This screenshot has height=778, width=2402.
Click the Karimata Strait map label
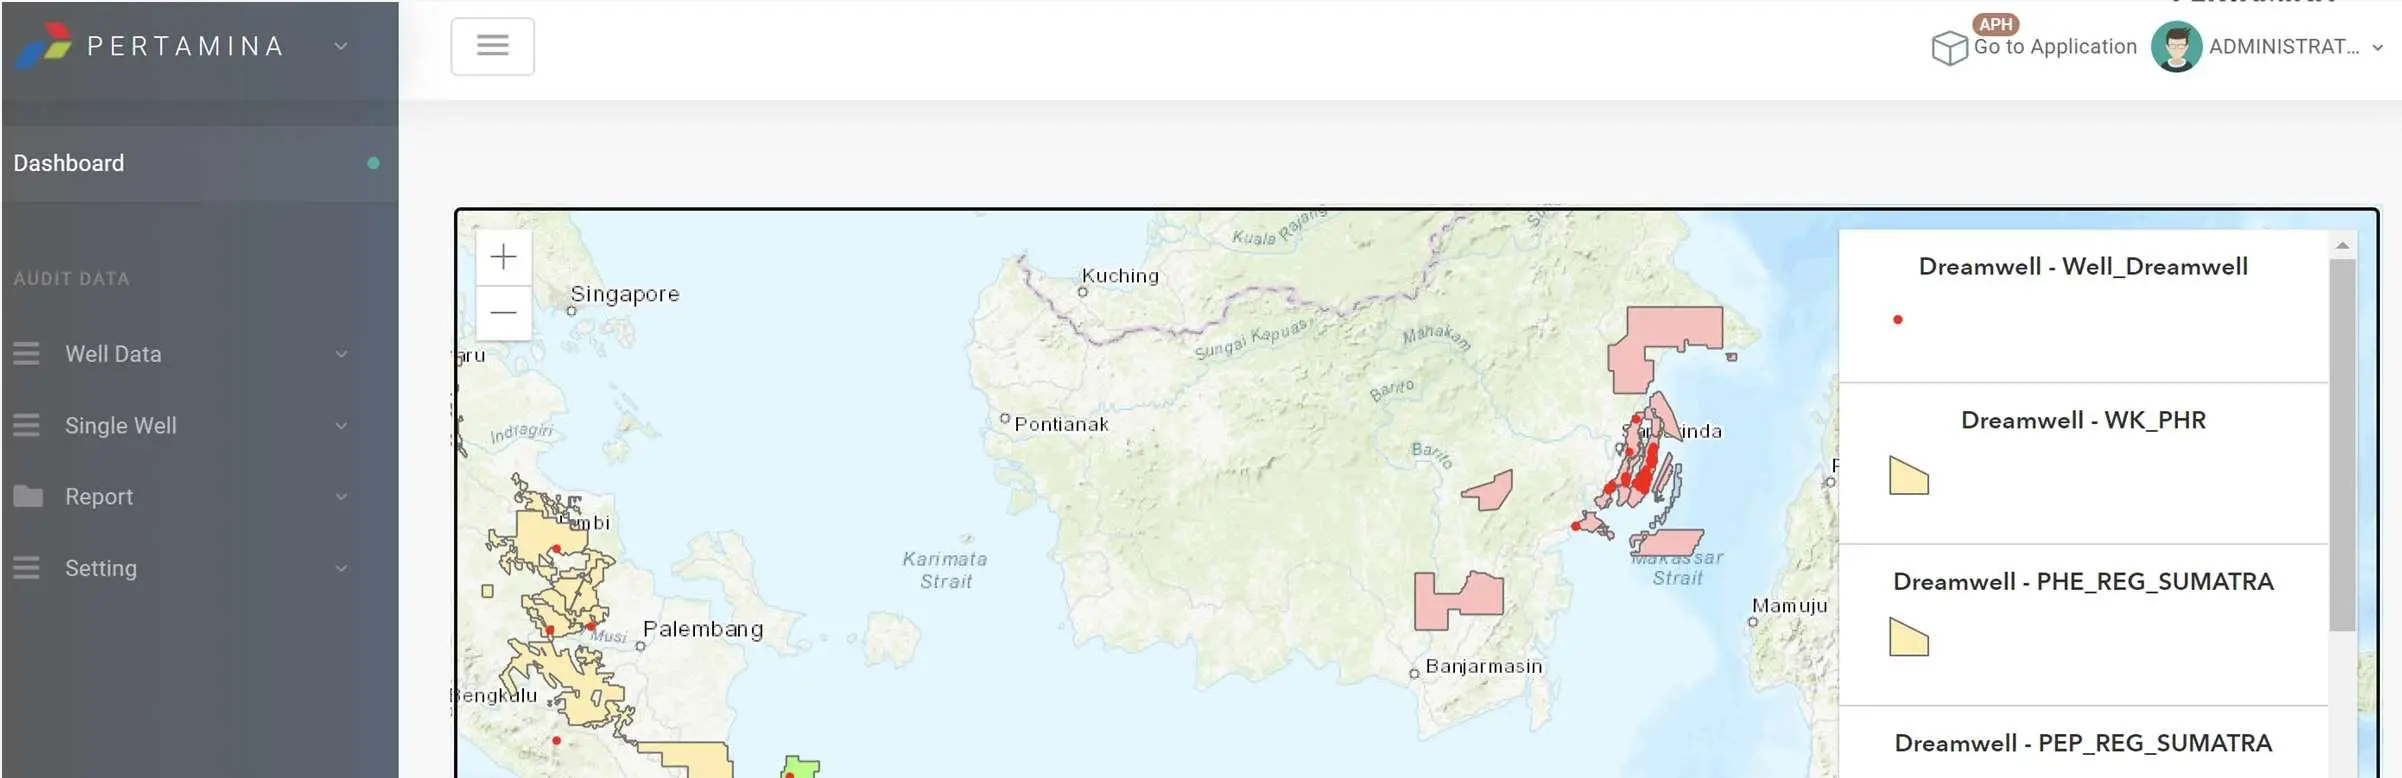tap(945, 570)
